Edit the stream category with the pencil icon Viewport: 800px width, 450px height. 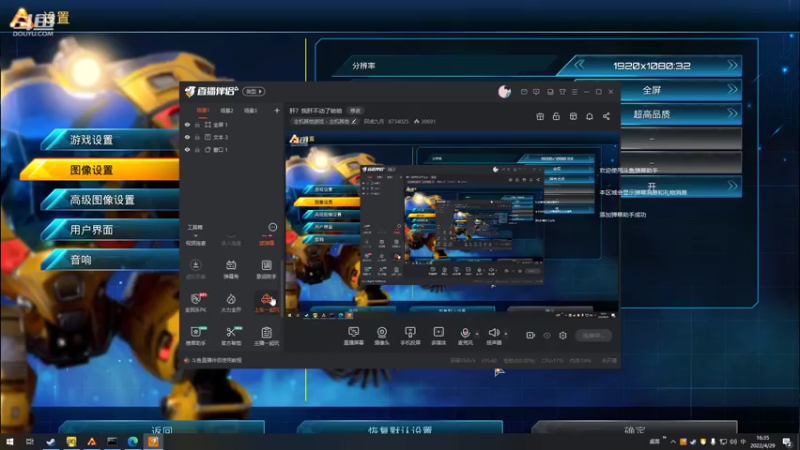pyautogui.click(x=354, y=121)
